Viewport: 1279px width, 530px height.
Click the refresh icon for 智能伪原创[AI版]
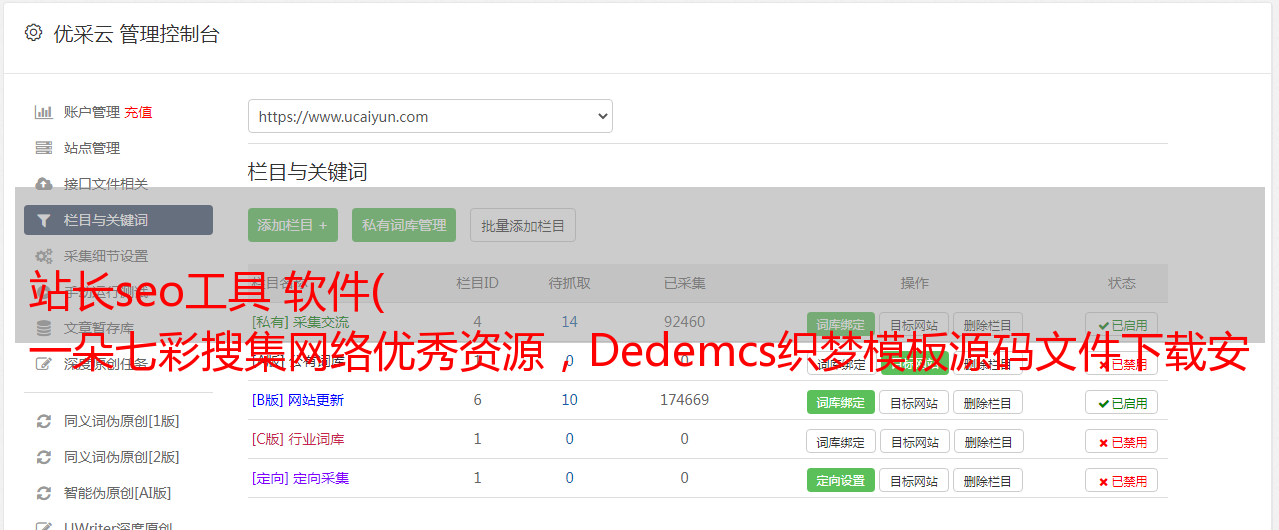pos(43,493)
